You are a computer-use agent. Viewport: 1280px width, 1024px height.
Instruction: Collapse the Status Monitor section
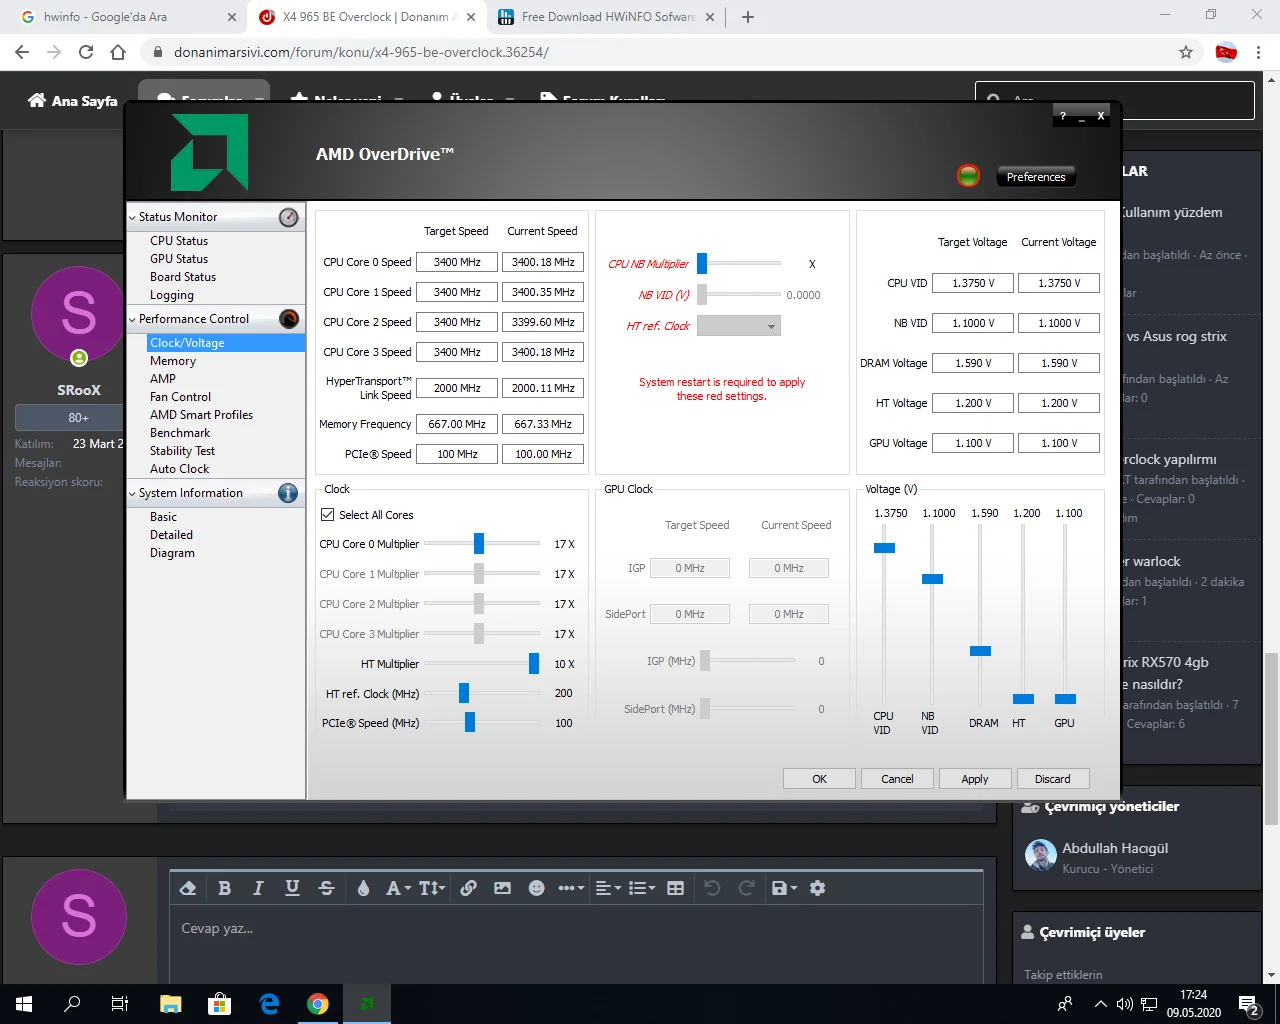point(132,217)
